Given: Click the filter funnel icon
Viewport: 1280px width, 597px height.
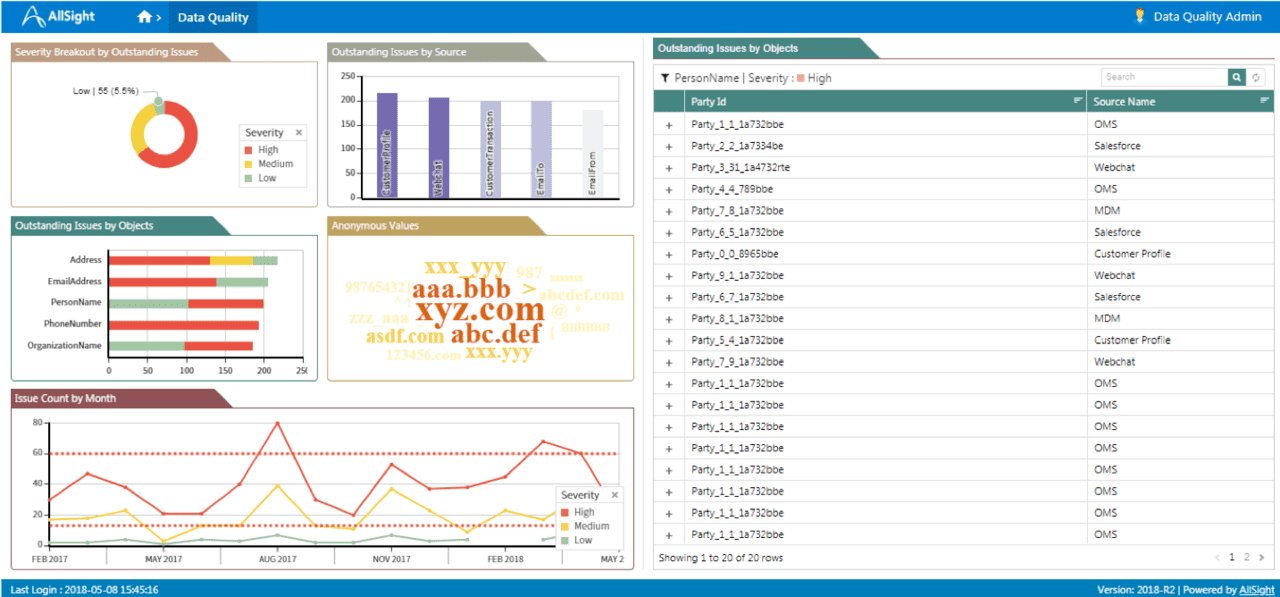Looking at the screenshot, I should click(x=664, y=78).
